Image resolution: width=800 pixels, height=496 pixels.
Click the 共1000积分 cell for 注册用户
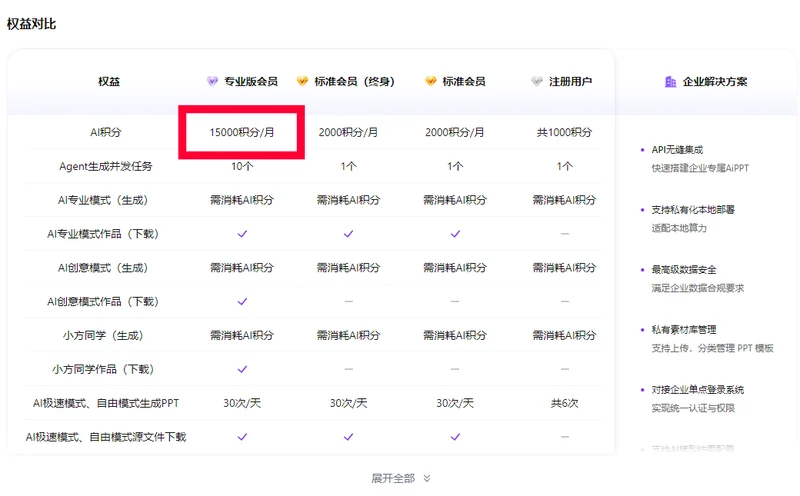(x=564, y=132)
